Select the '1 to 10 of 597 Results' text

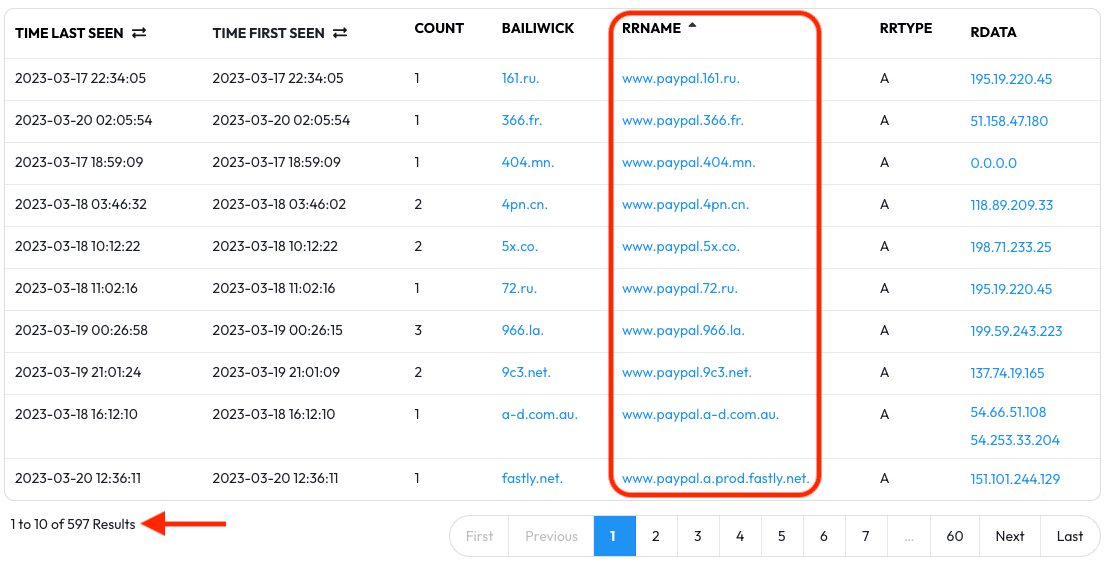tap(73, 524)
